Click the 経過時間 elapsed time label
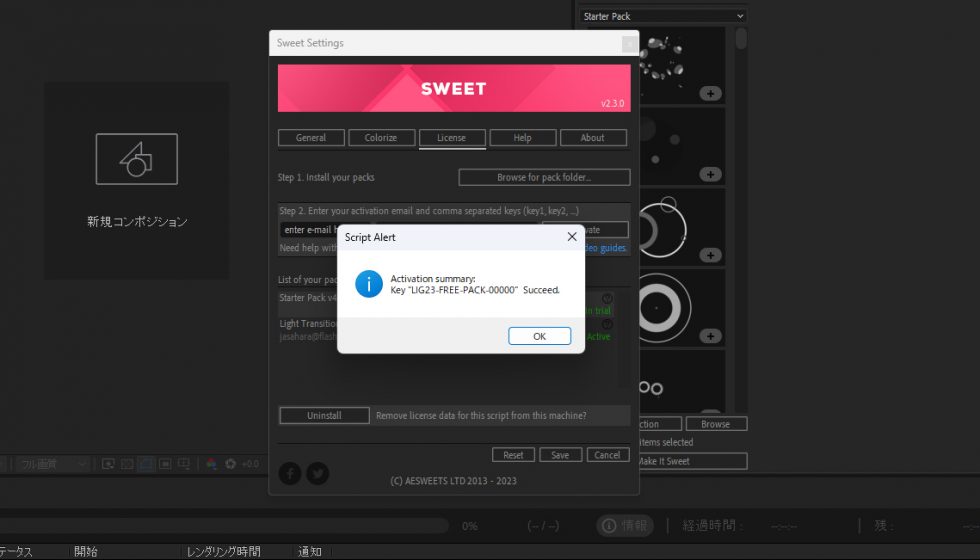Image resolution: width=980 pixels, height=560 pixels. 712,526
